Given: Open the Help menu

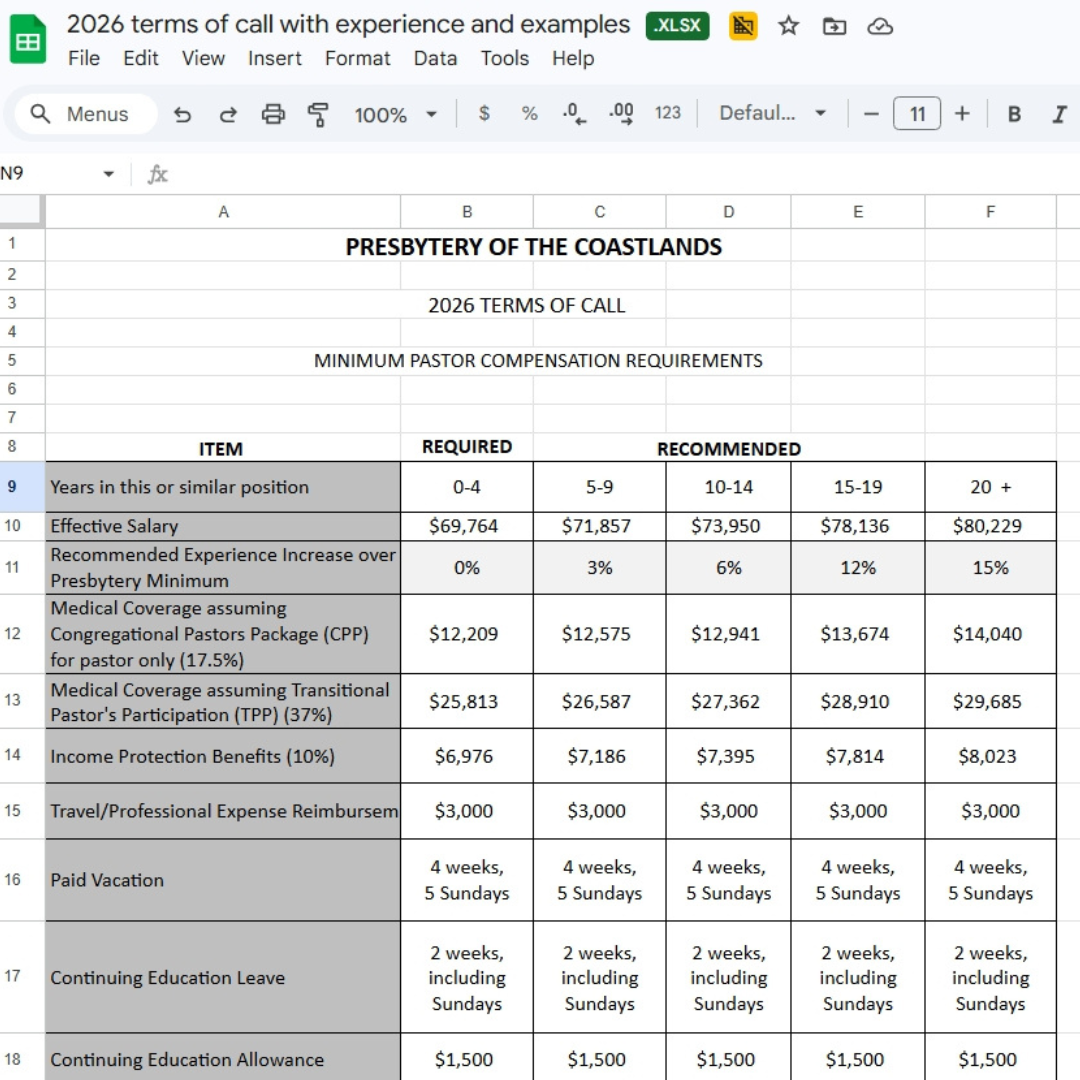Looking at the screenshot, I should (573, 59).
